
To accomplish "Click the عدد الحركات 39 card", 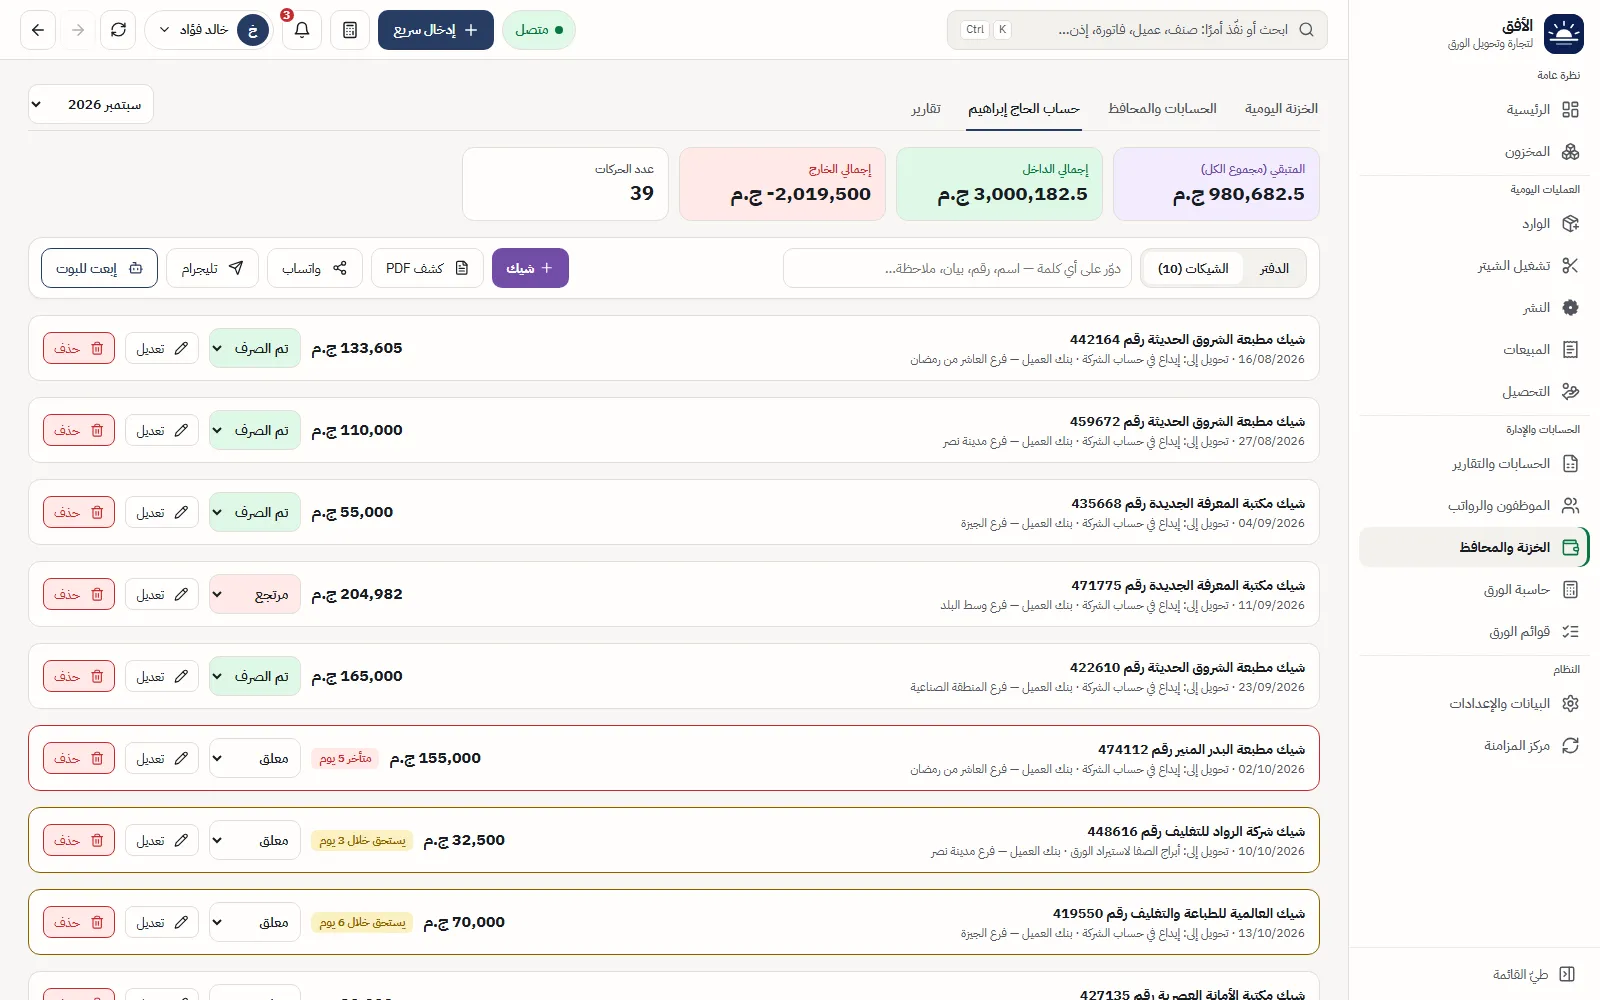I will (565, 184).
